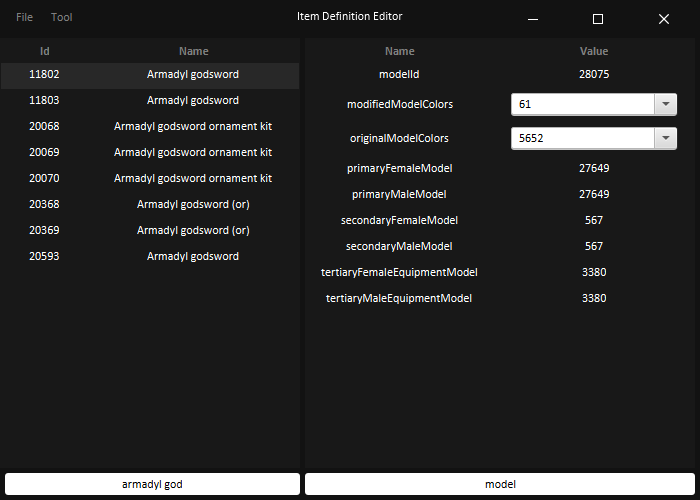Viewport: 700px width, 500px height.
Task: Click the secondaryMaleModel value 567
Action: 594,246
